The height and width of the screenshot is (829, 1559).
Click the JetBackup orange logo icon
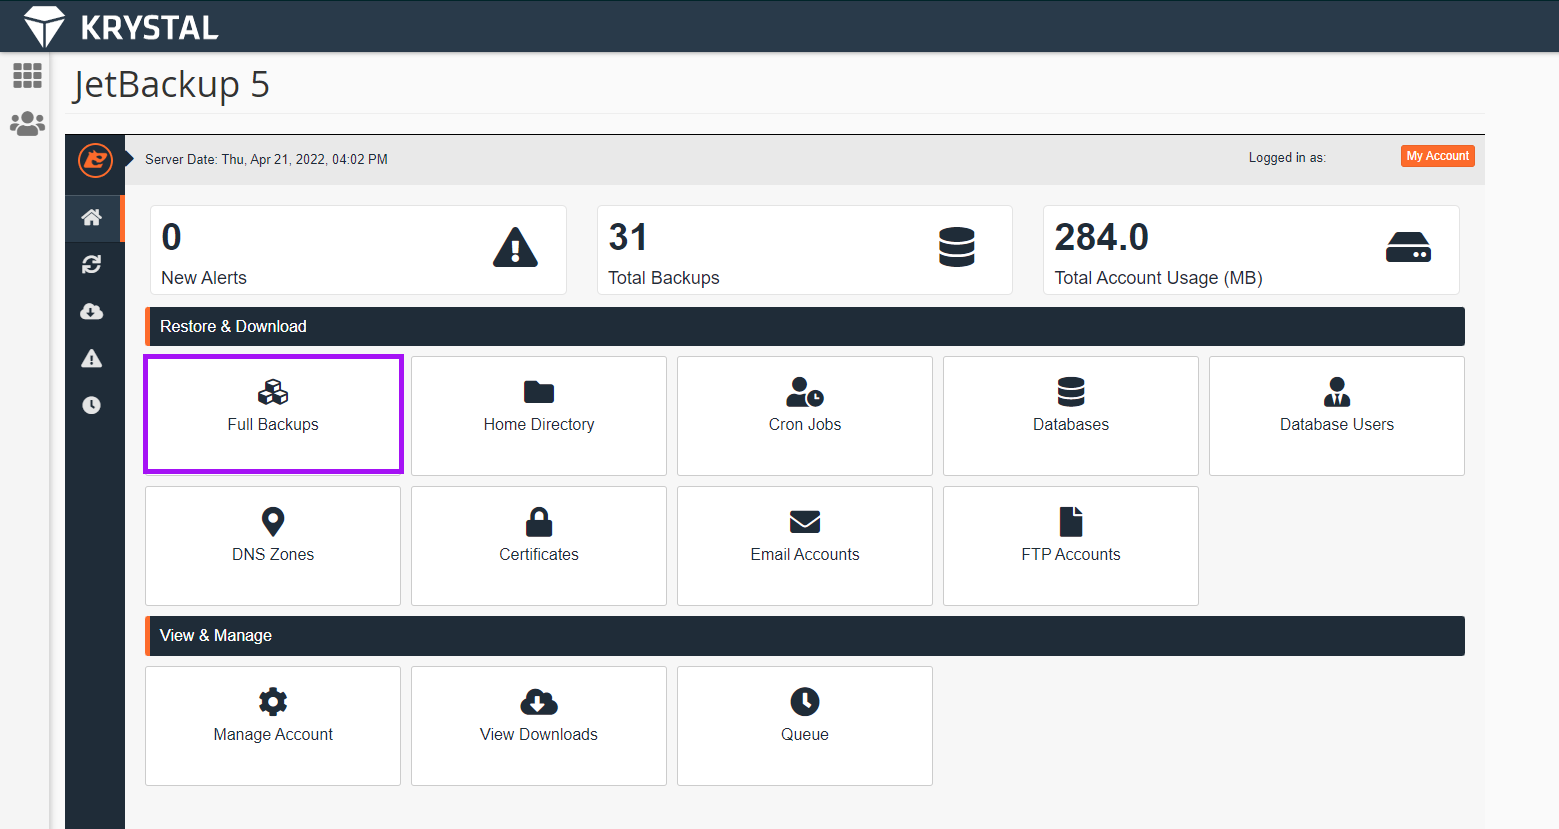click(95, 159)
